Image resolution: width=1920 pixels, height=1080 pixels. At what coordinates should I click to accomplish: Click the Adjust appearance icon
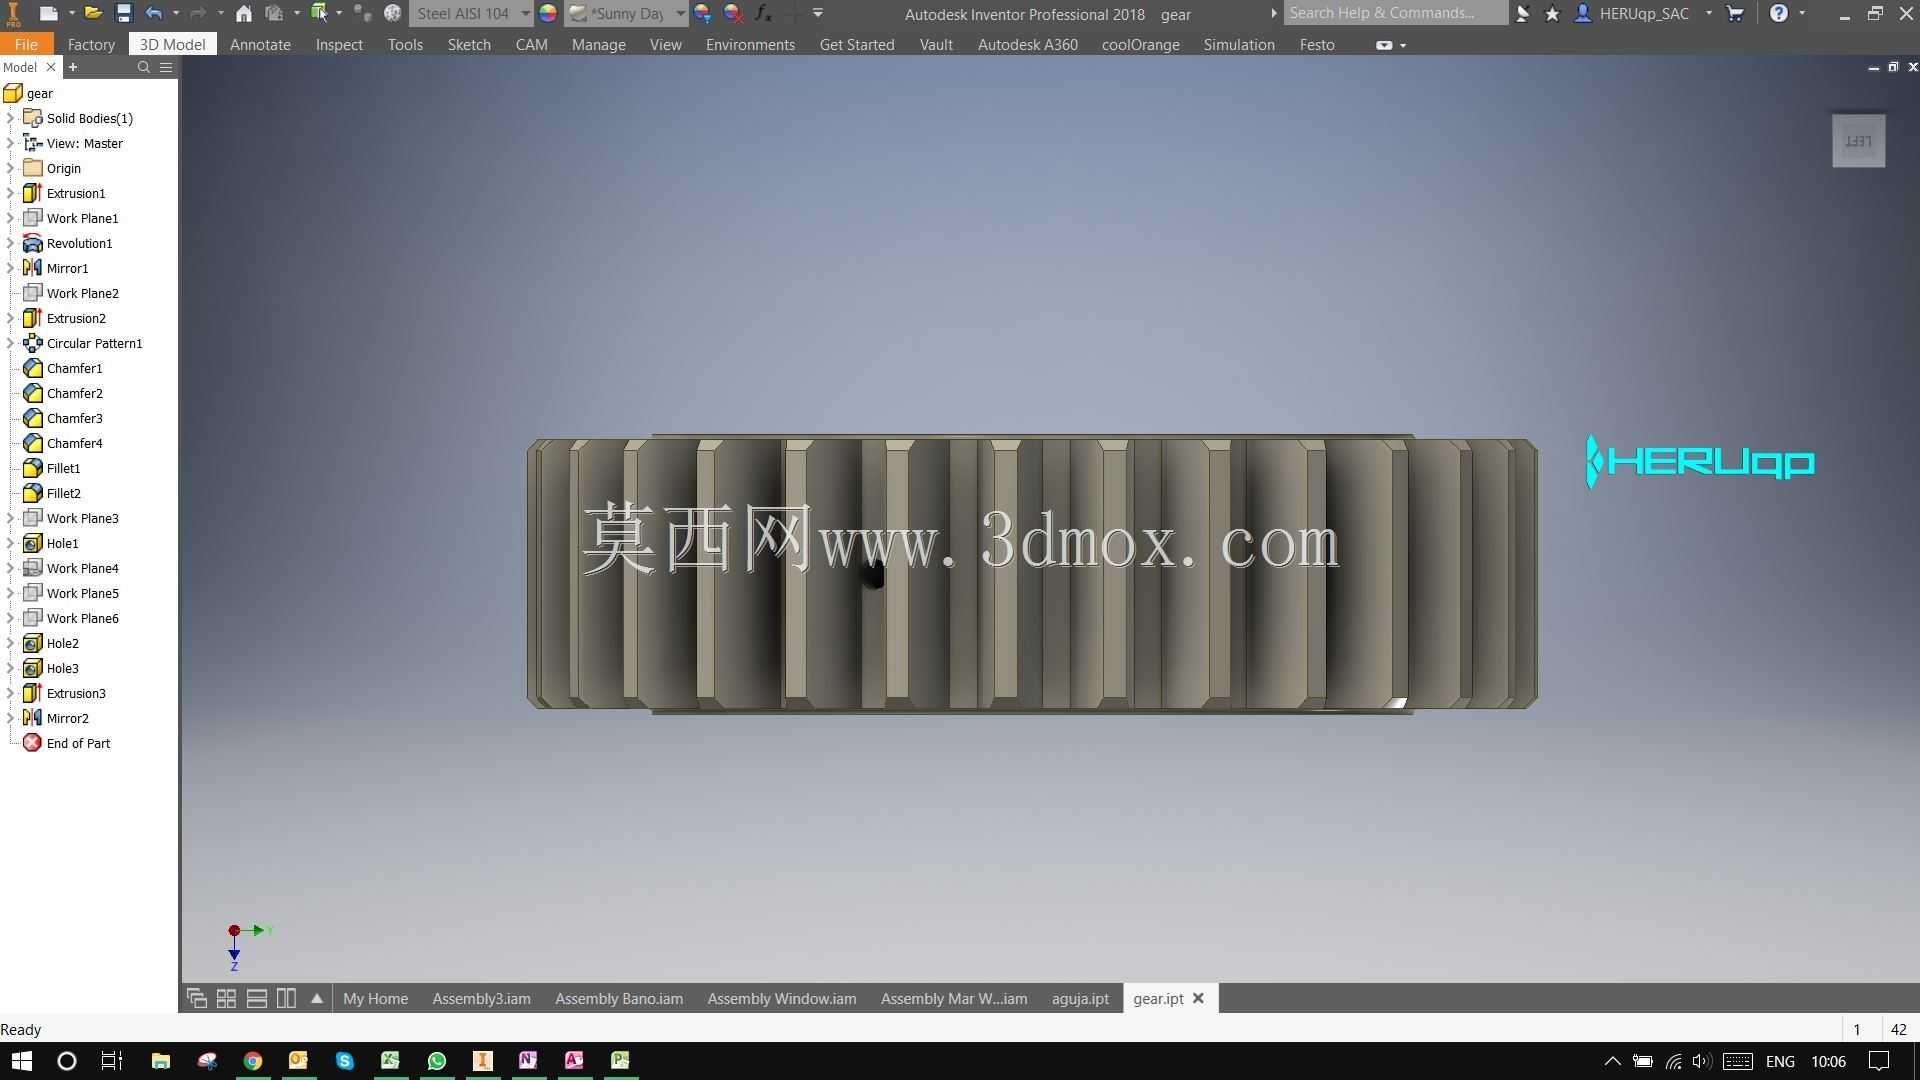tap(703, 13)
